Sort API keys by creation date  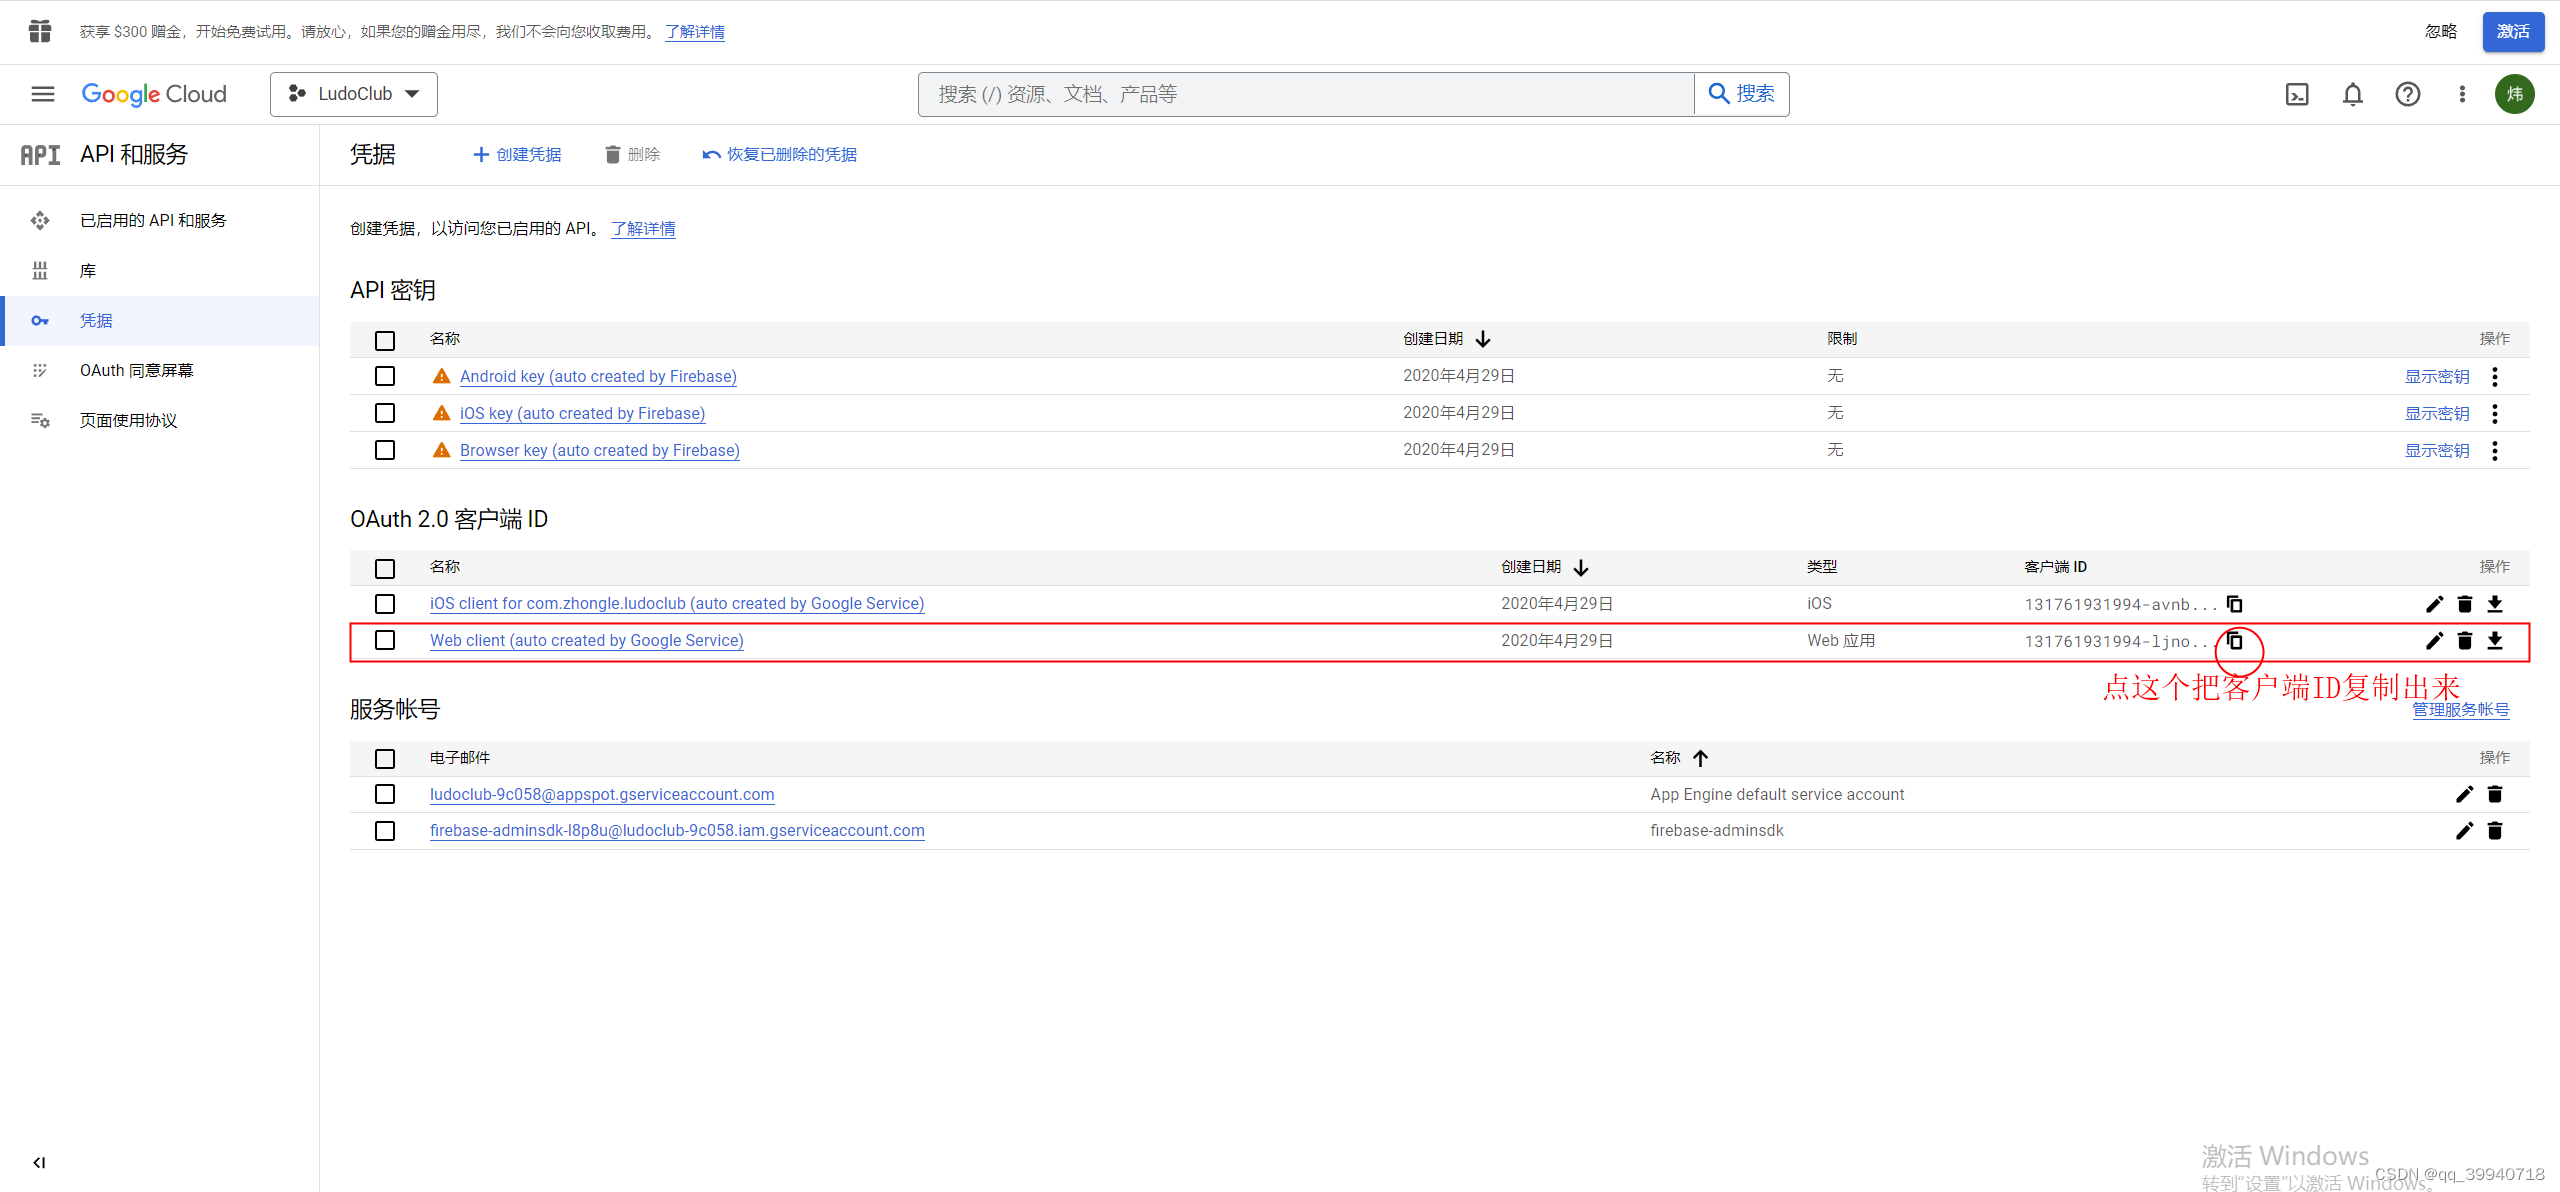(x=1447, y=339)
